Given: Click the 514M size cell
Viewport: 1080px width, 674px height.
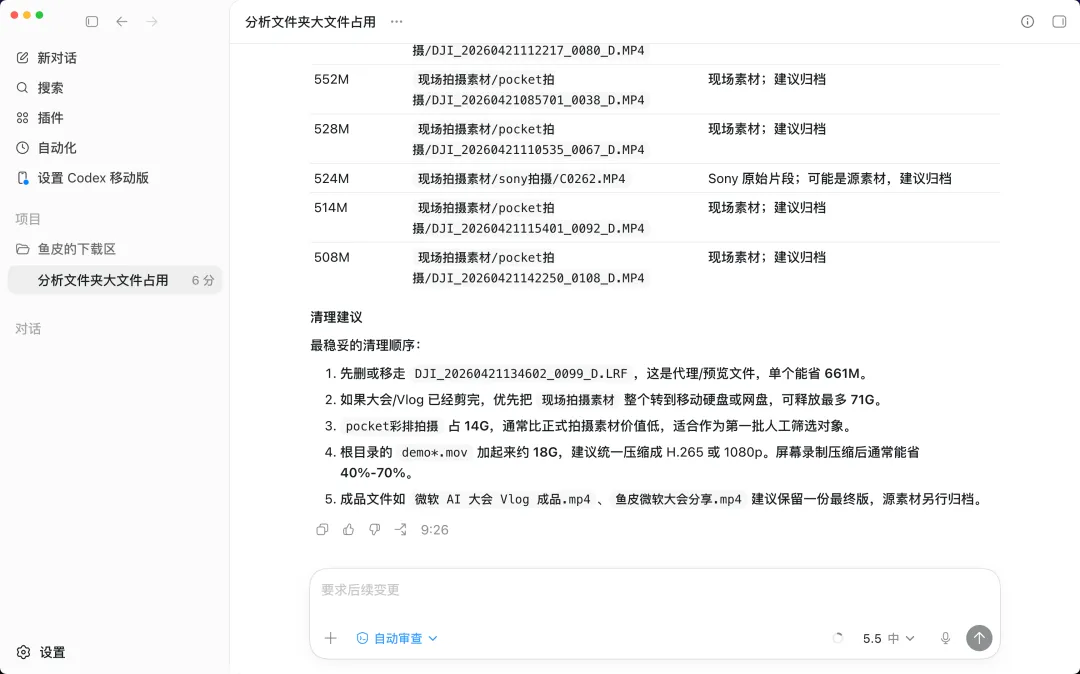Looking at the screenshot, I should tap(331, 207).
